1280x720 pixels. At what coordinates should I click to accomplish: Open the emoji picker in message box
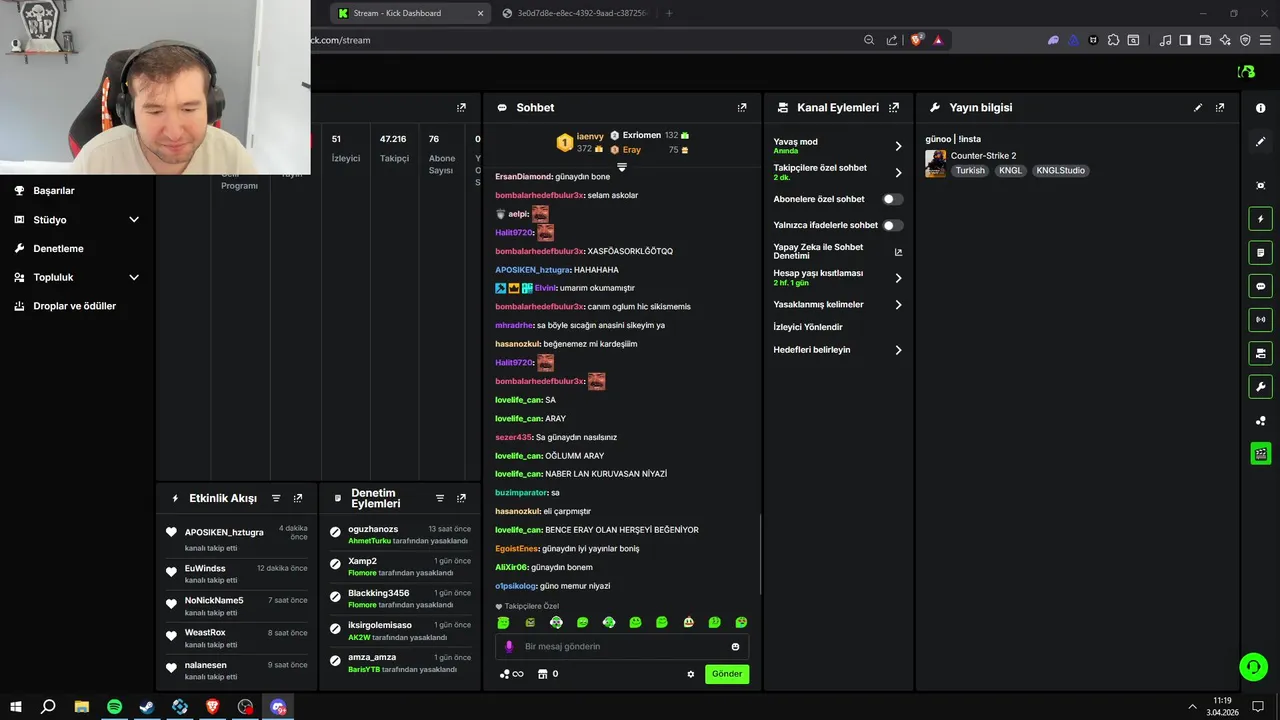tap(735, 647)
